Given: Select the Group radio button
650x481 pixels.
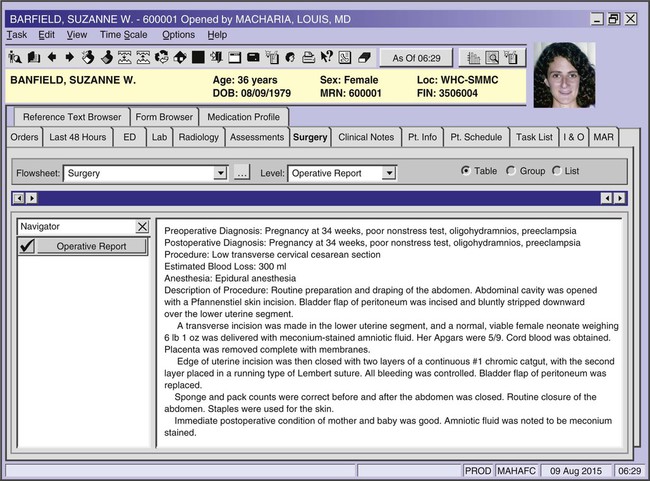Looking at the screenshot, I should coord(511,171).
